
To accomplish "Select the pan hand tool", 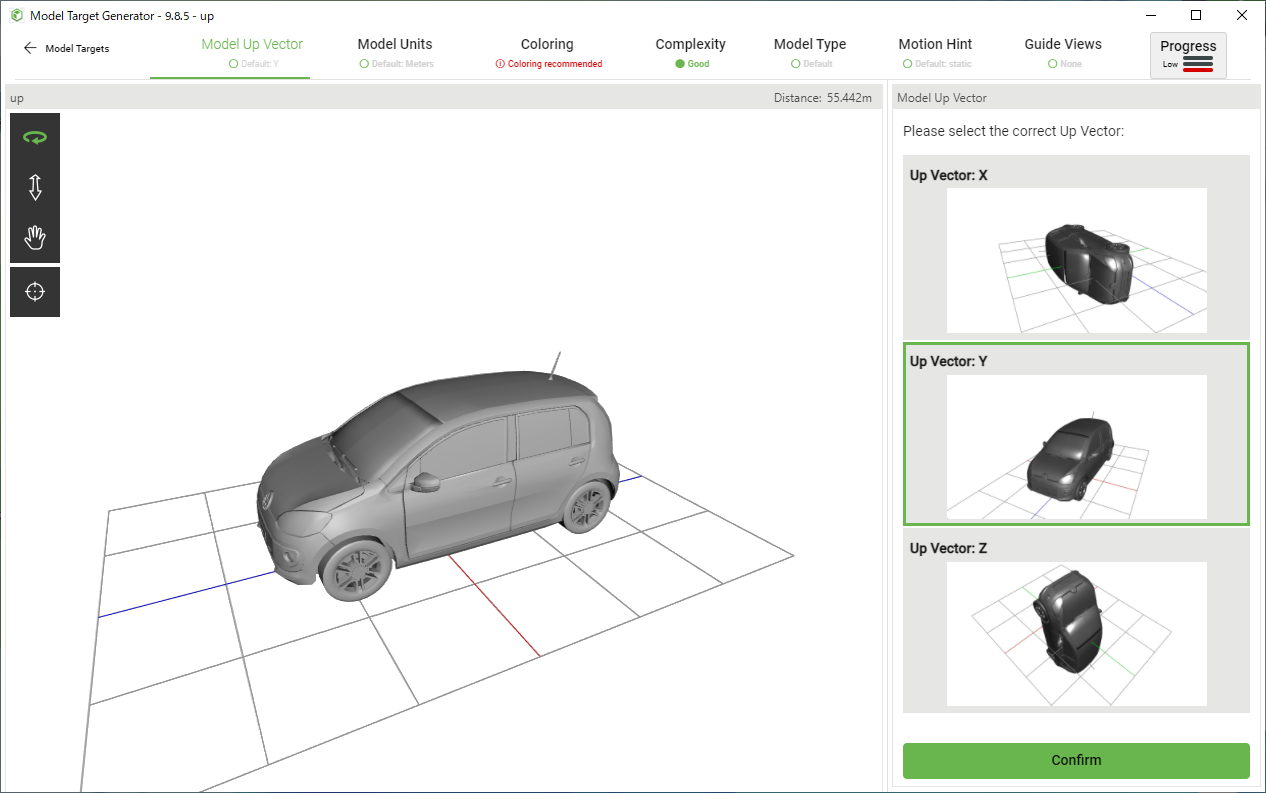I will point(35,238).
